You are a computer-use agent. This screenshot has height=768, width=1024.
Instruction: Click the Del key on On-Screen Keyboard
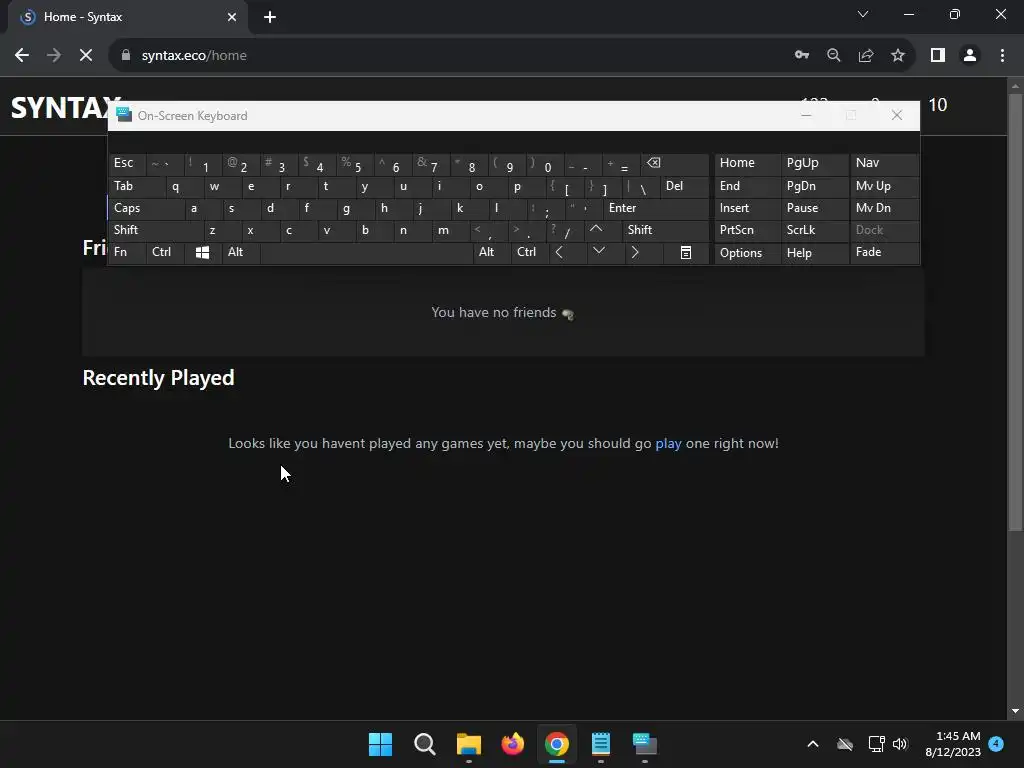point(685,186)
